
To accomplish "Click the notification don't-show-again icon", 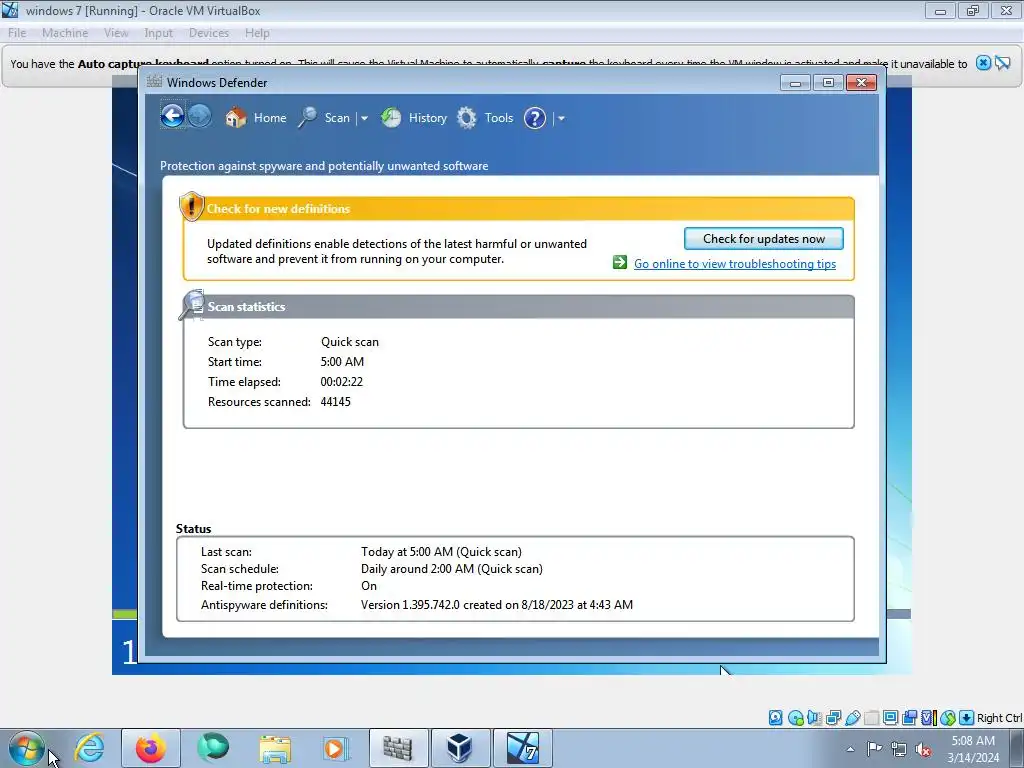I will coord(1002,63).
